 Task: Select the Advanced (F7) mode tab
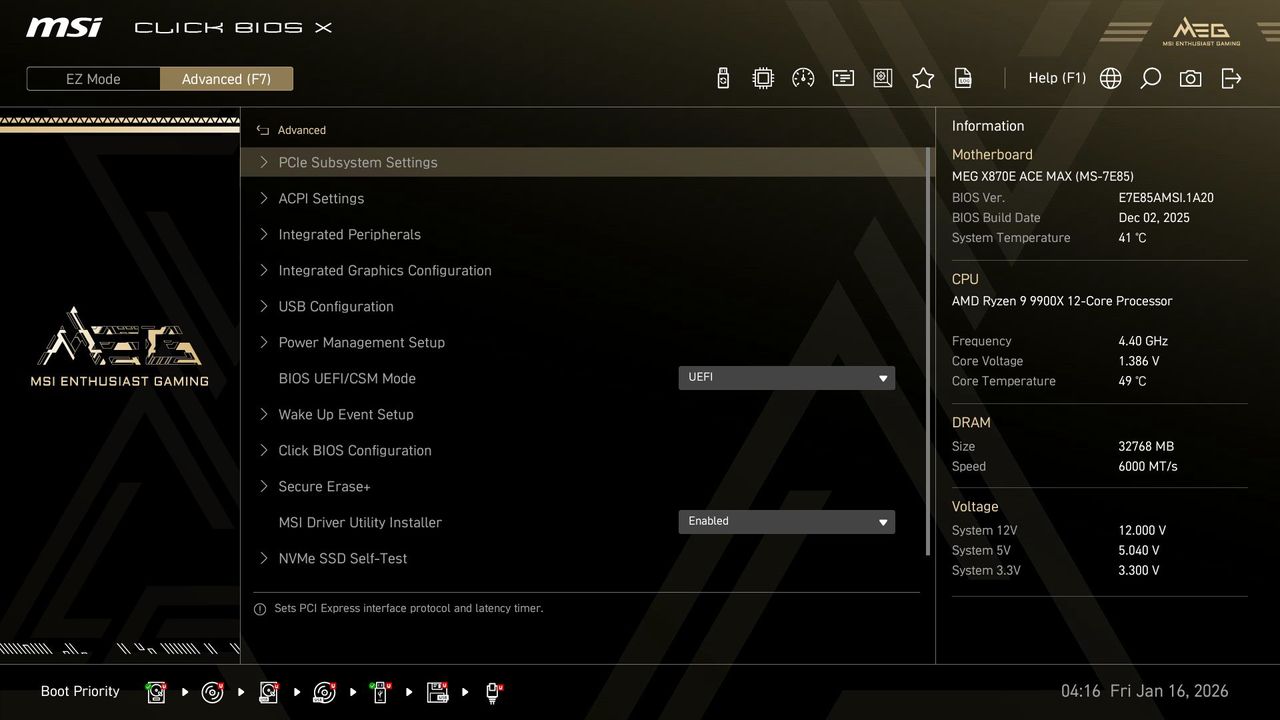coord(226,79)
